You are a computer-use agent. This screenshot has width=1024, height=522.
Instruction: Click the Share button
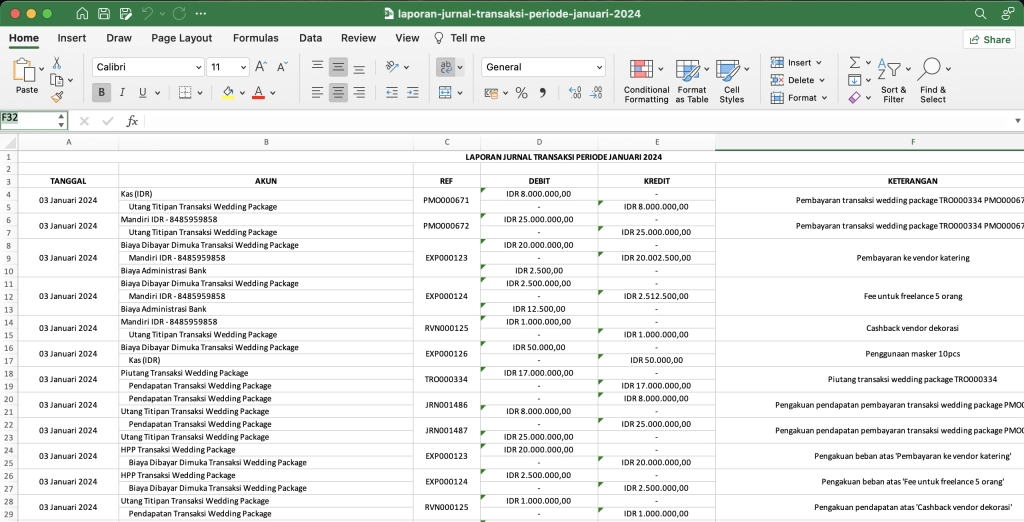[x=989, y=39]
